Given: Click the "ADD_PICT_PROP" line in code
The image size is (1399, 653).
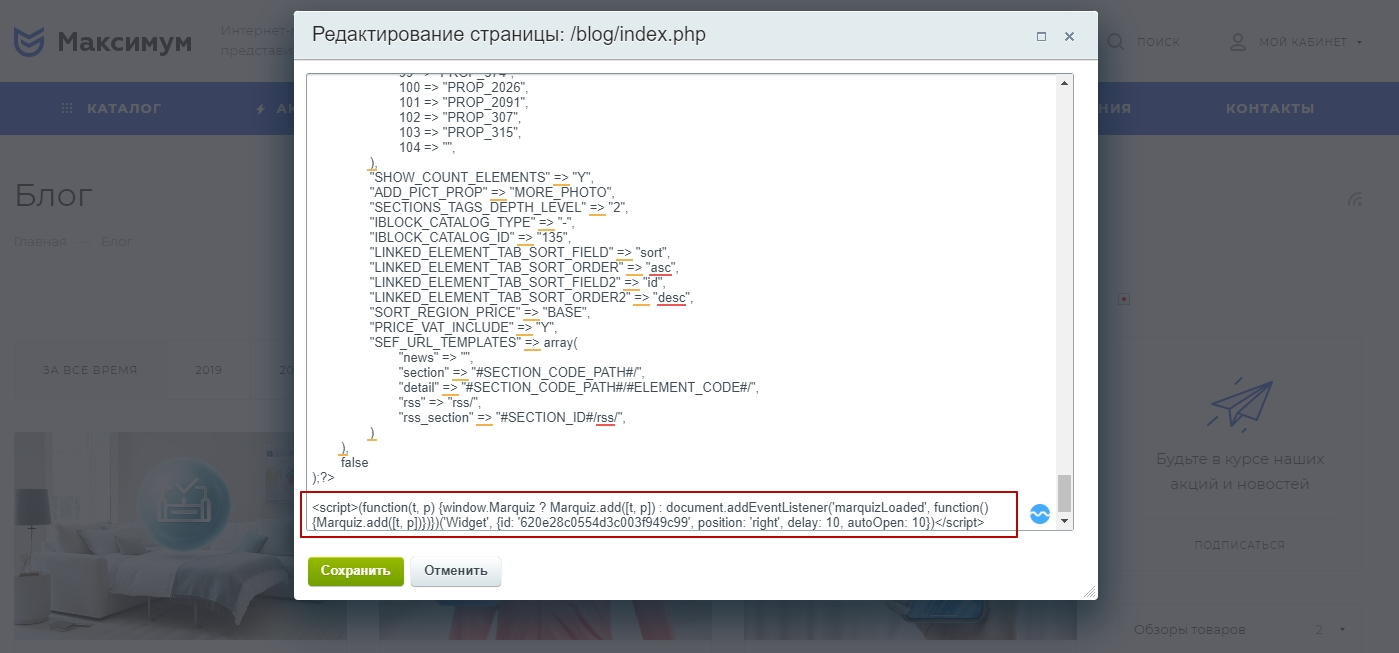Looking at the screenshot, I should pyautogui.click(x=491, y=192).
